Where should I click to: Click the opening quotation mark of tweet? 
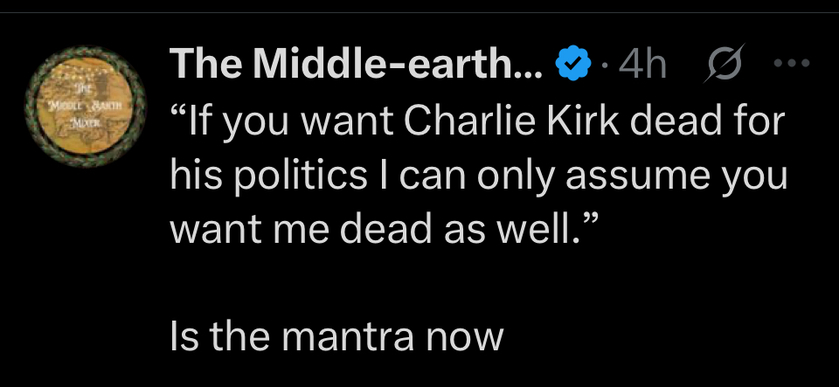pyautogui.click(x=177, y=113)
